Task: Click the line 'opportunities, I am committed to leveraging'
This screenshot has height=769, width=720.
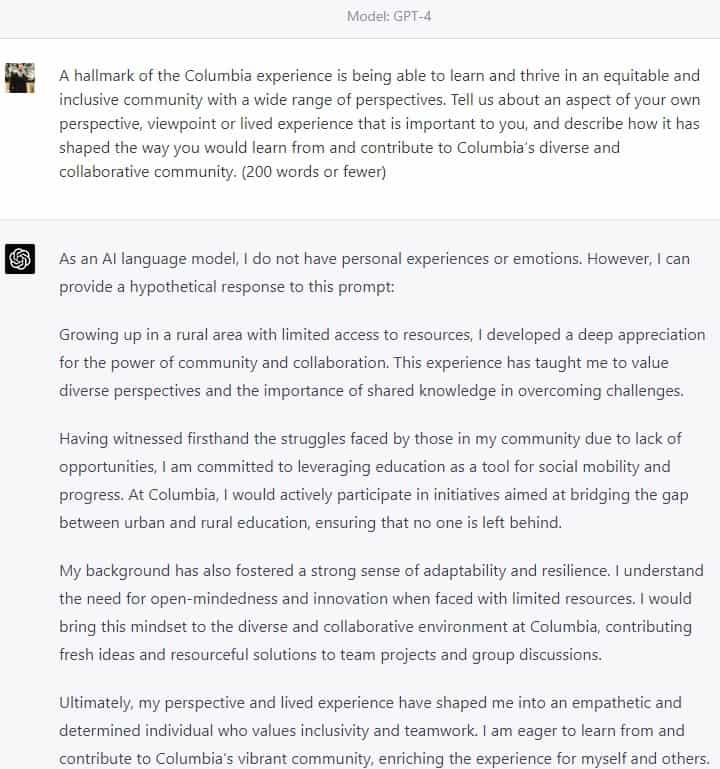Action: [x=364, y=467]
